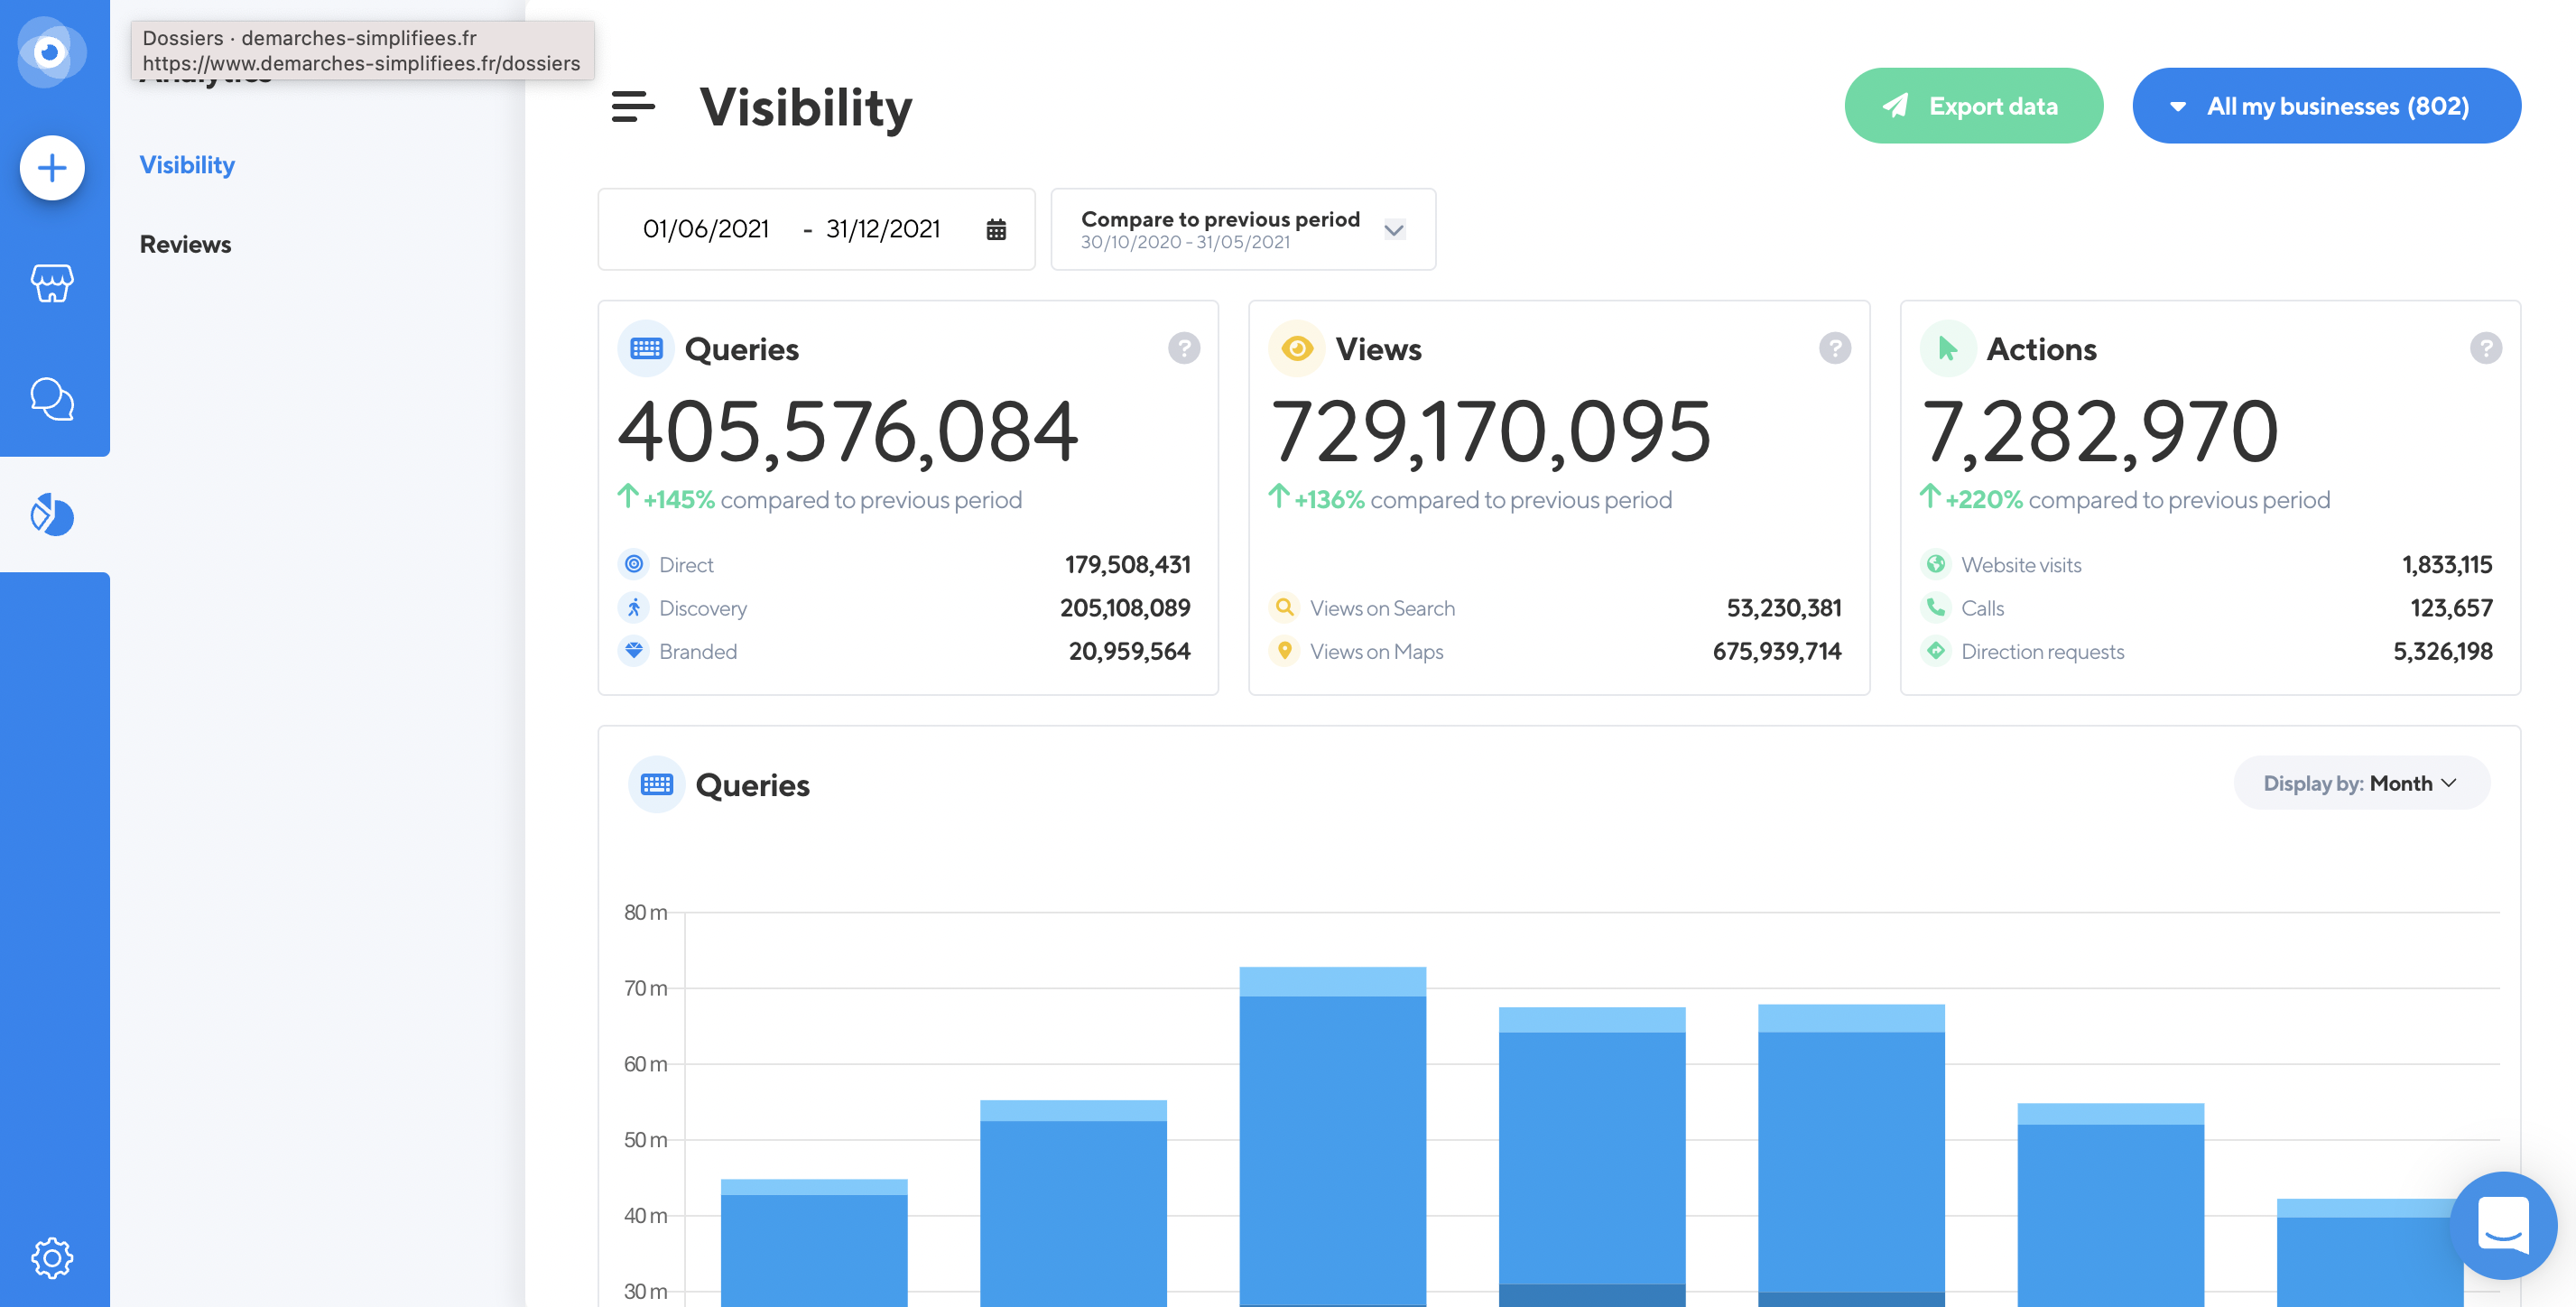The width and height of the screenshot is (2576, 1307).
Task: Select Visibility in the analytics menu
Action: 187,165
